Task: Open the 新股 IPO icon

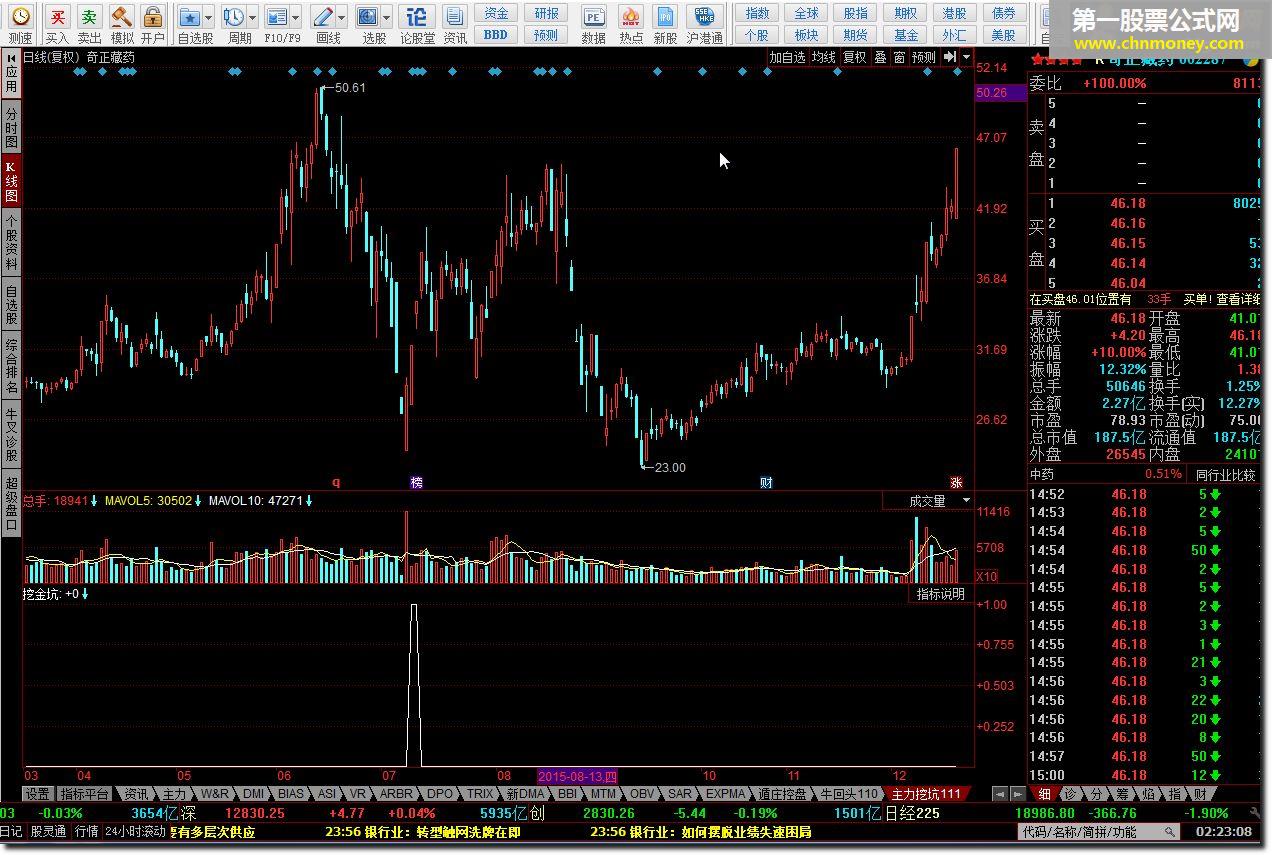Action: pyautogui.click(x=665, y=17)
